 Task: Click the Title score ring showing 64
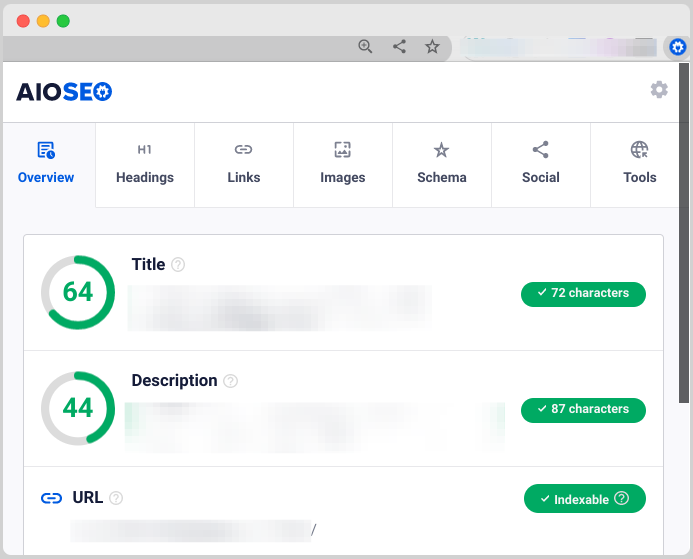click(78, 292)
